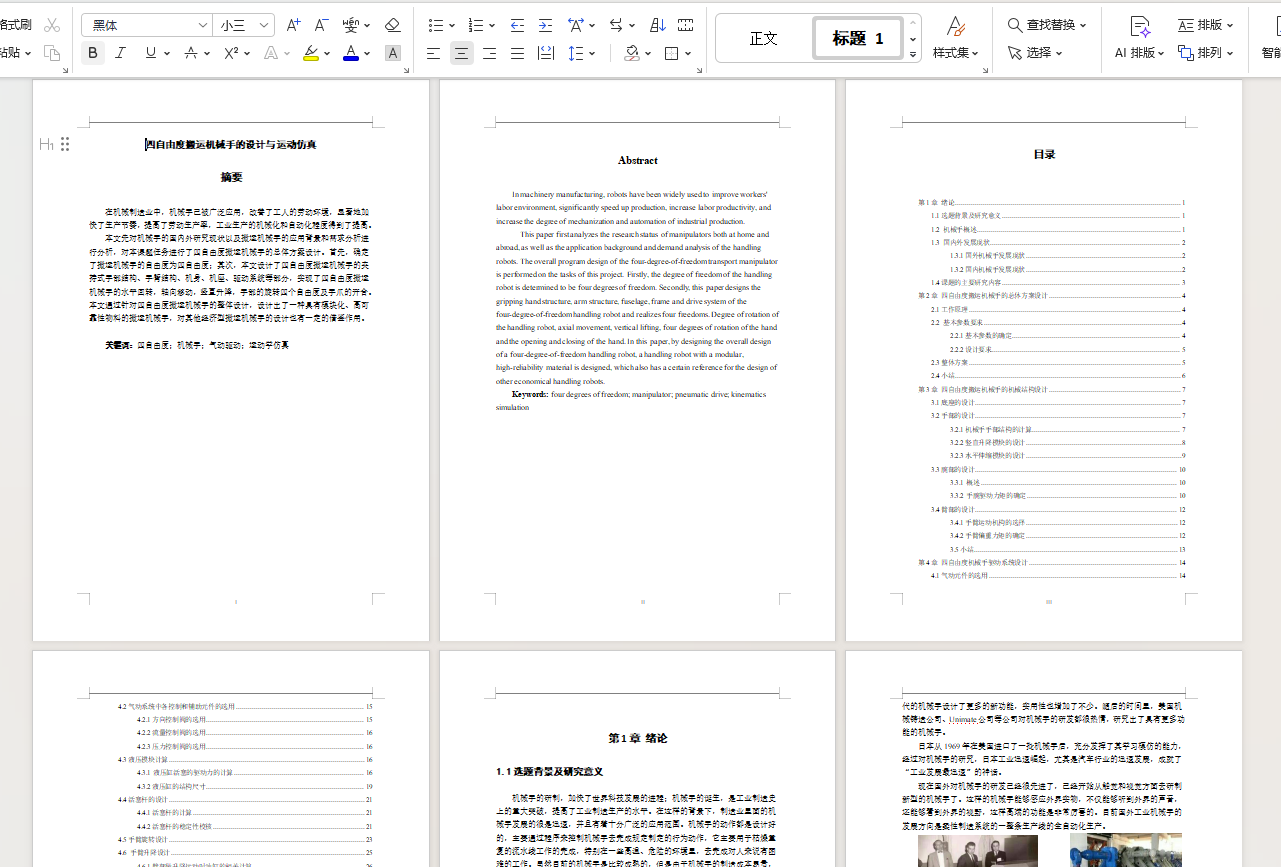The width and height of the screenshot is (1281, 867).
Task: Apply the 正文 style
Action: 763,38
